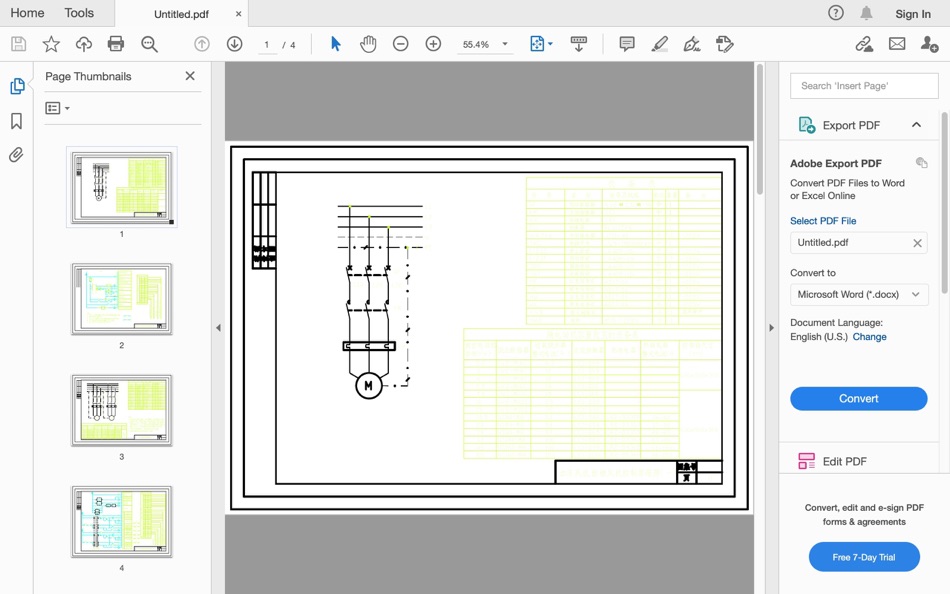Share with others person-plus icon

click(x=929, y=44)
